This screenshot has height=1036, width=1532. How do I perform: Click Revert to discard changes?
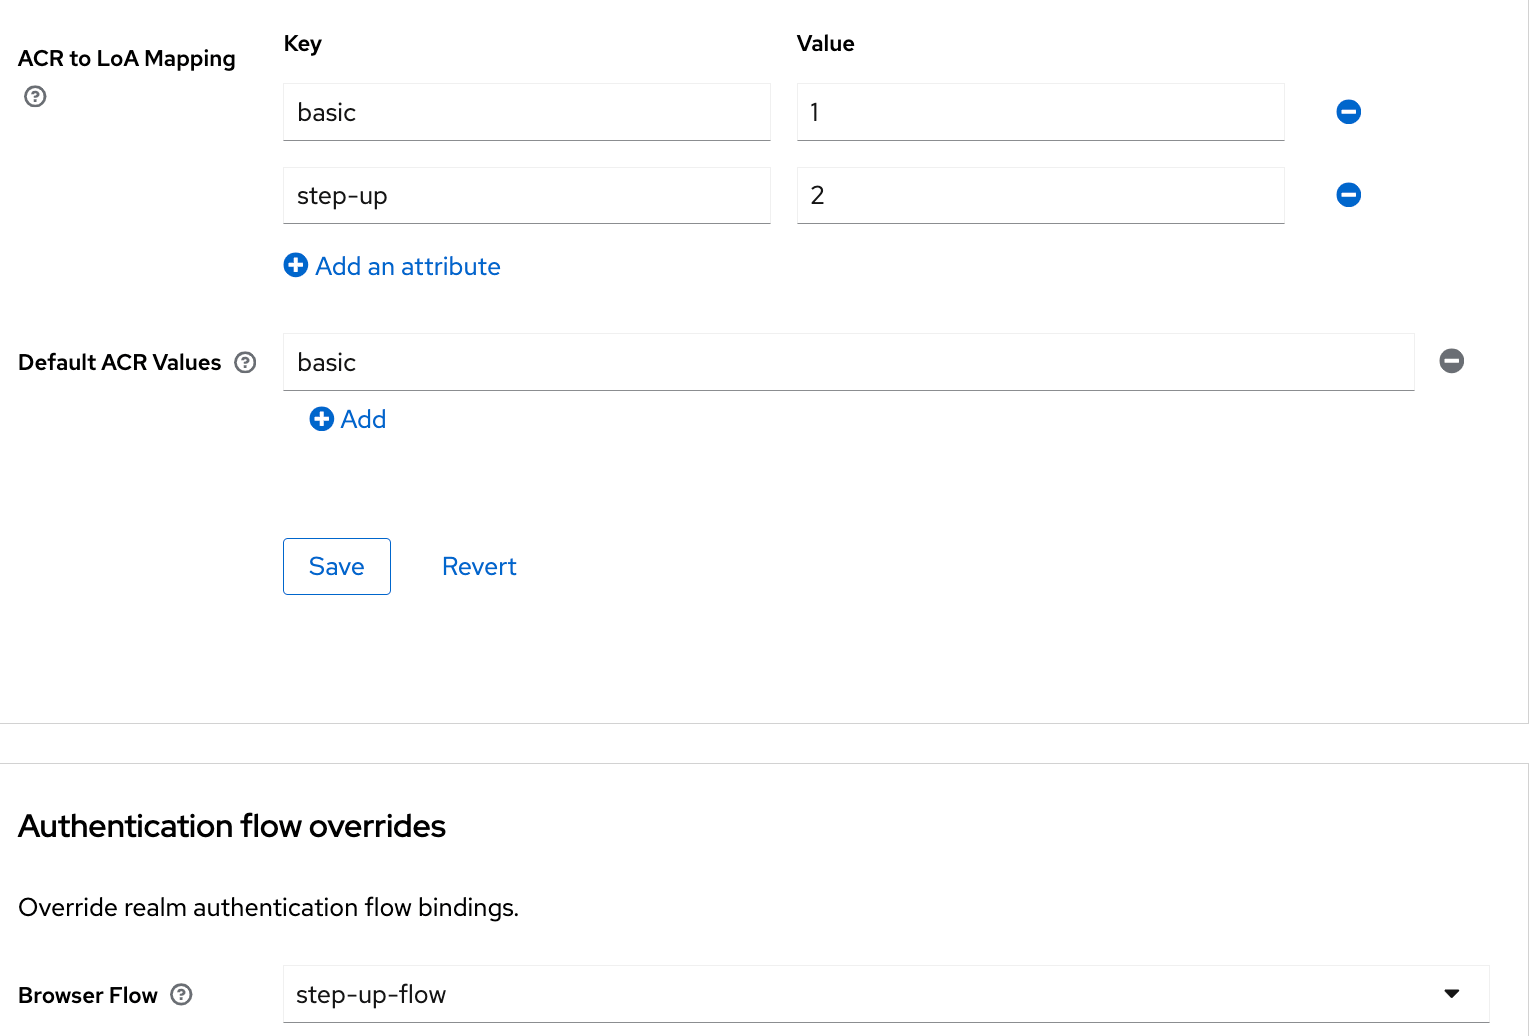pyautogui.click(x=479, y=566)
